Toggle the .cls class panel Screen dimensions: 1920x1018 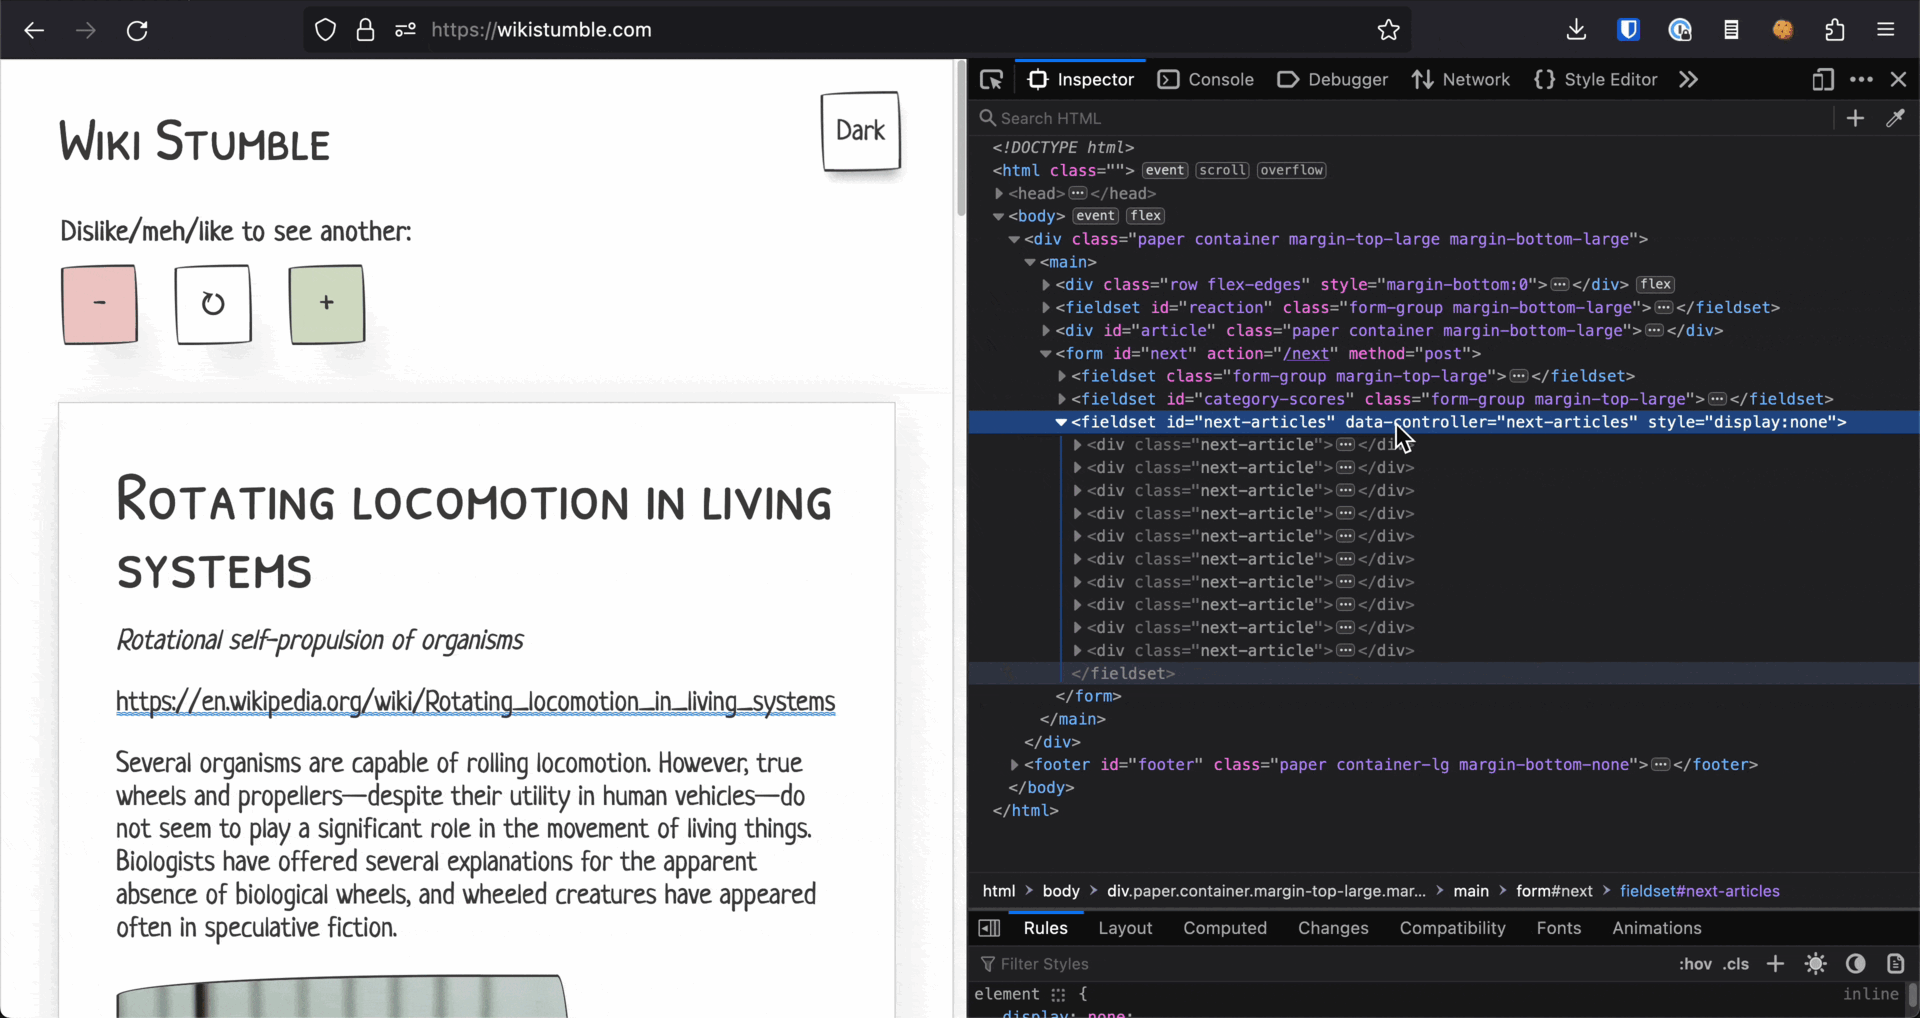(1736, 964)
